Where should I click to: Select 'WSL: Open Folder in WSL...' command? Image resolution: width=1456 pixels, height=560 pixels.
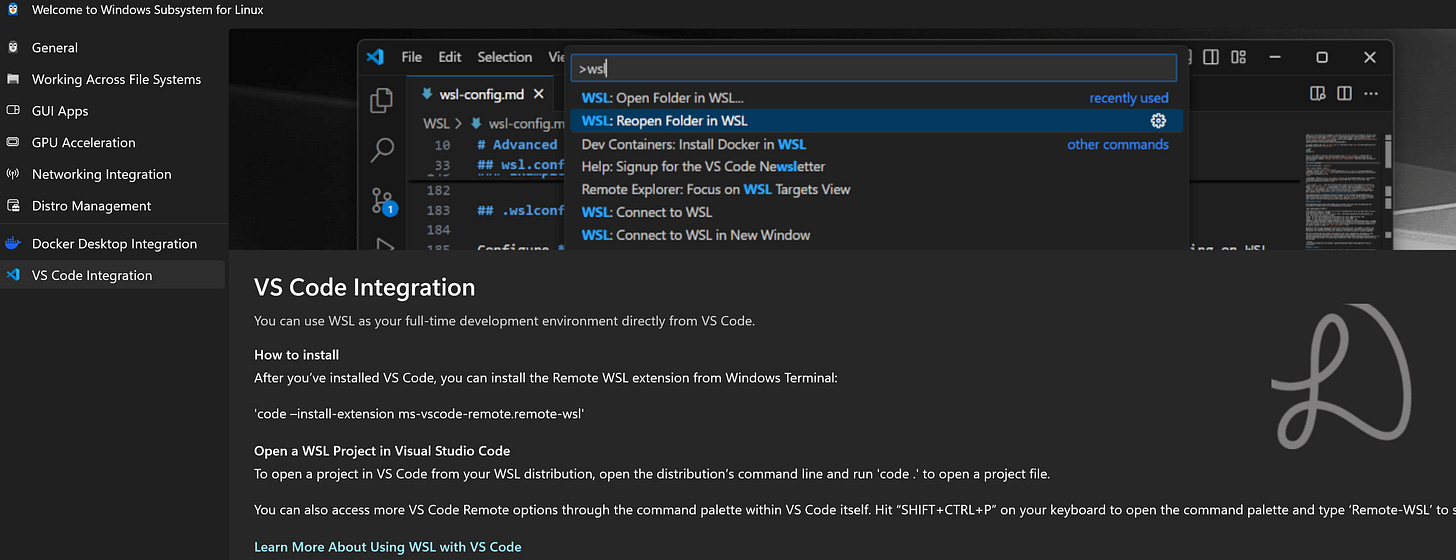tap(876, 98)
